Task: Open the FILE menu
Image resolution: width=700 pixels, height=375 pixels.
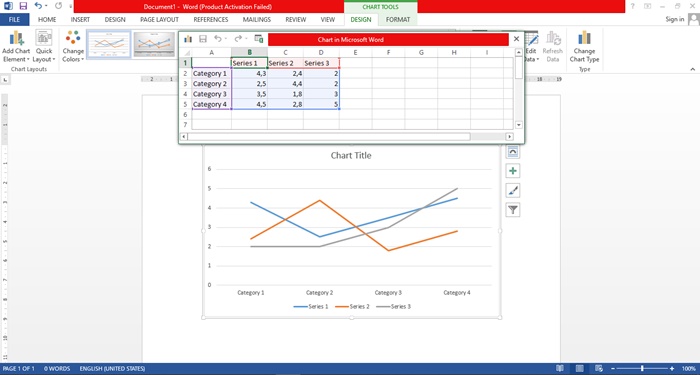Action: [x=14, y=20]
